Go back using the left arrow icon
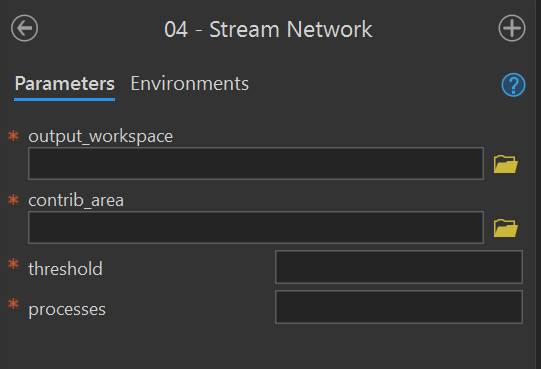Viewport: 541px width, 369px height. 24,28
